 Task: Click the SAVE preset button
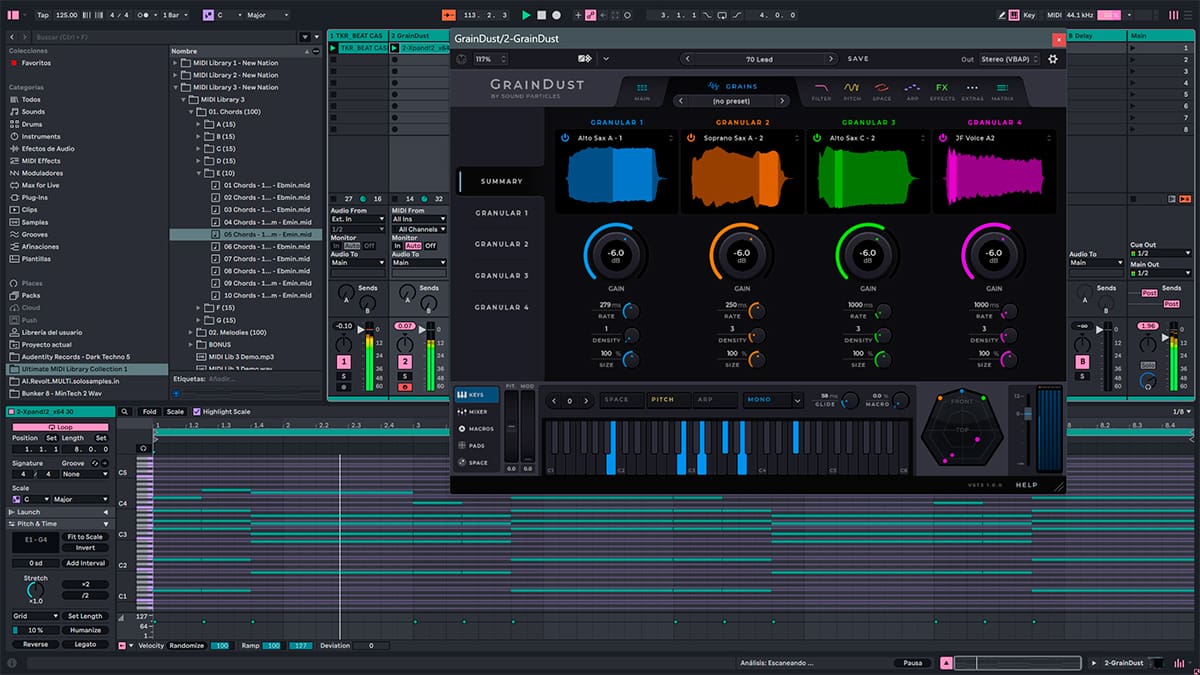(858, 59)
